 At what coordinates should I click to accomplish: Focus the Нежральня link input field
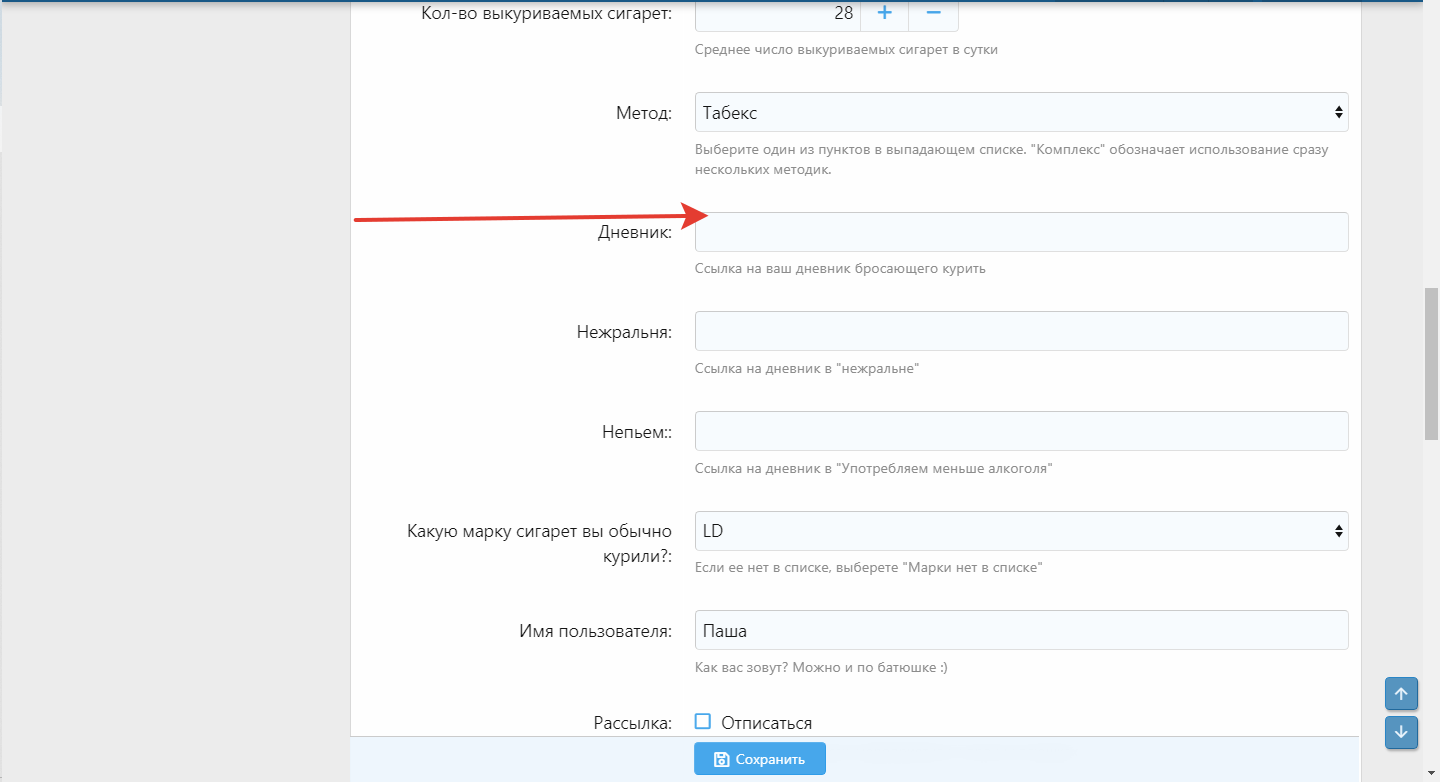pyautogui.click(x=1021, y=331)
